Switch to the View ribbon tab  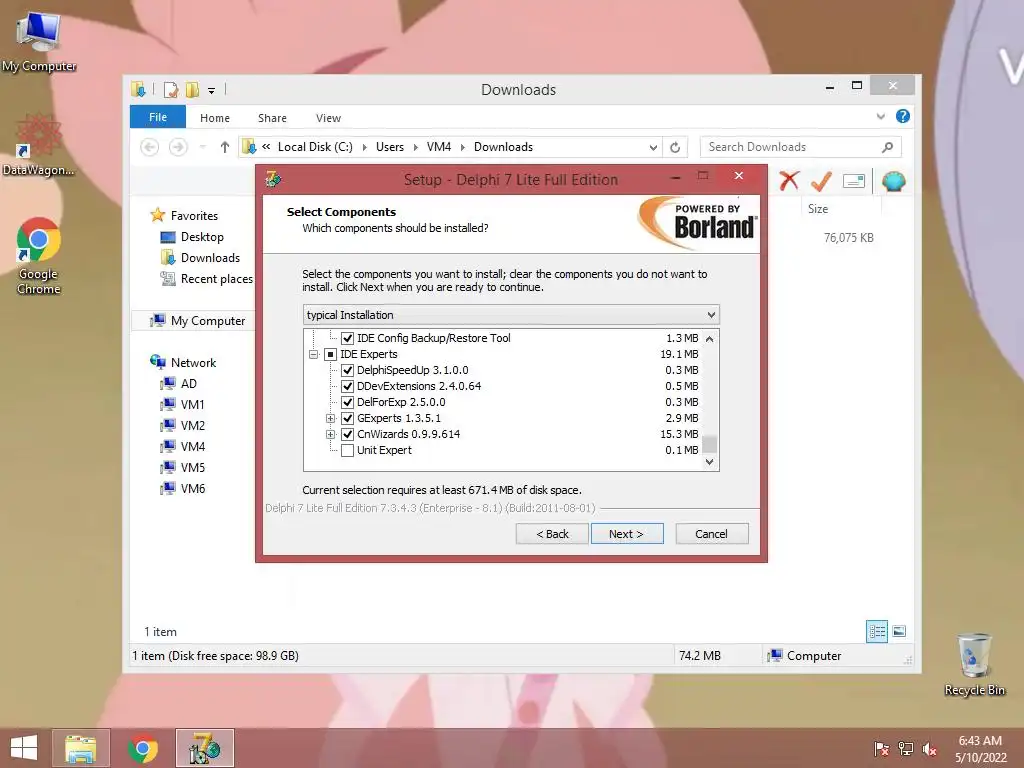click(x=328, y=118)
